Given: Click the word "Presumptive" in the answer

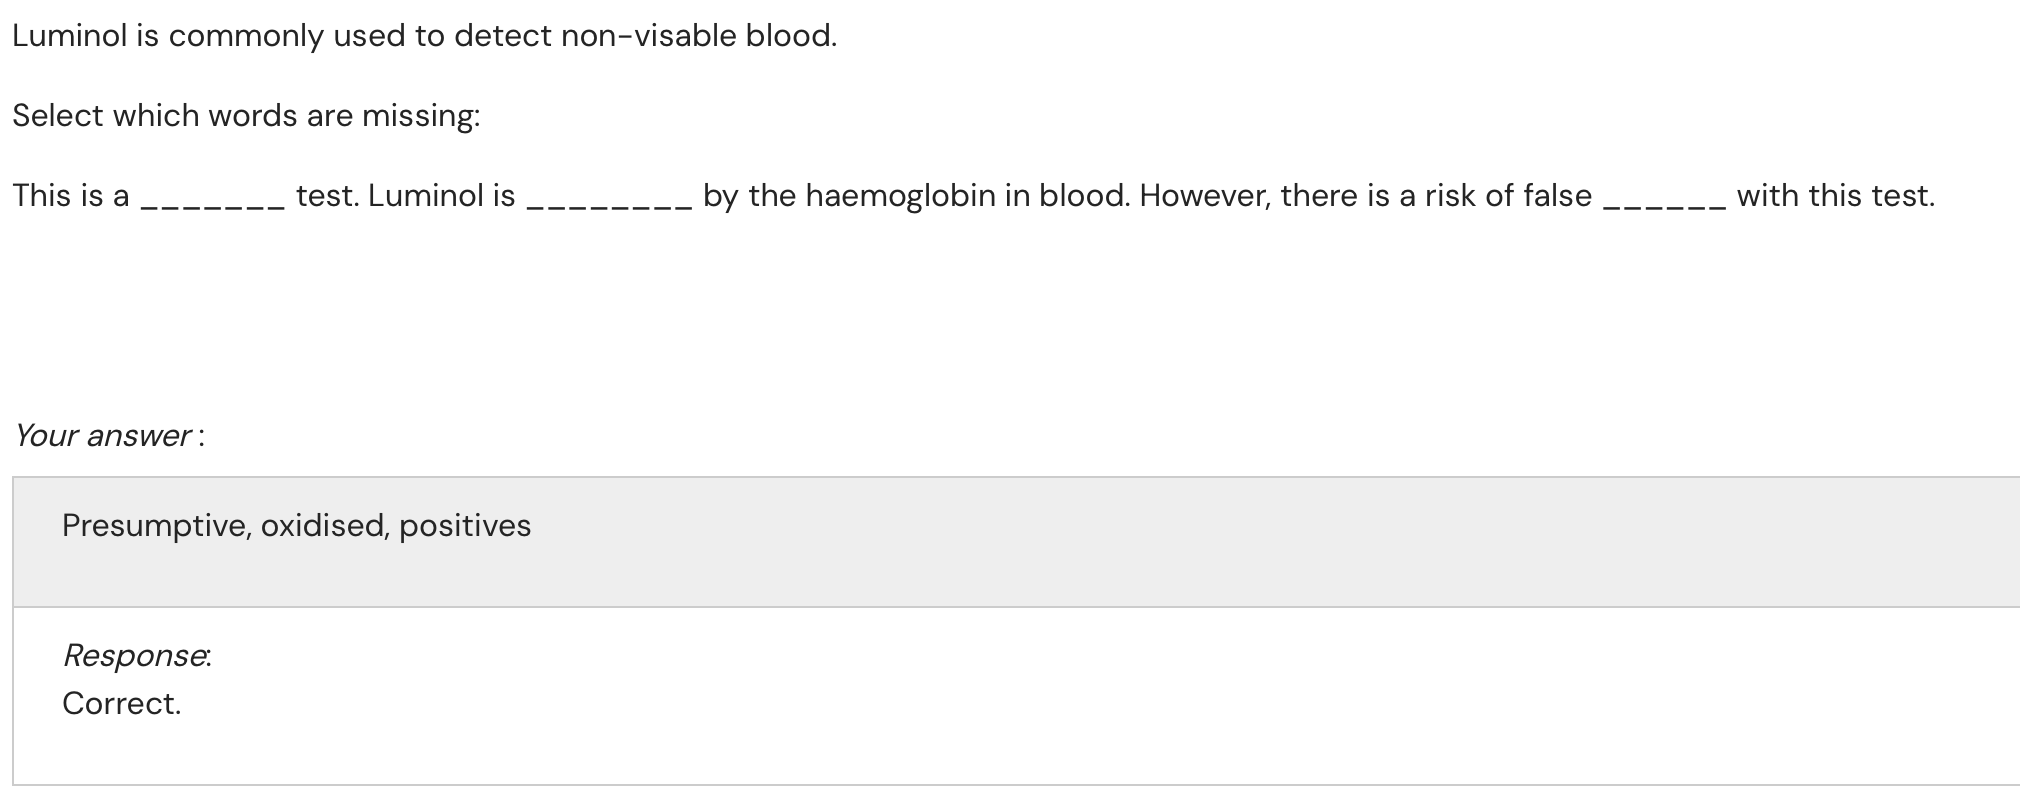Looking at the screenshot, I should coord(156,526).
